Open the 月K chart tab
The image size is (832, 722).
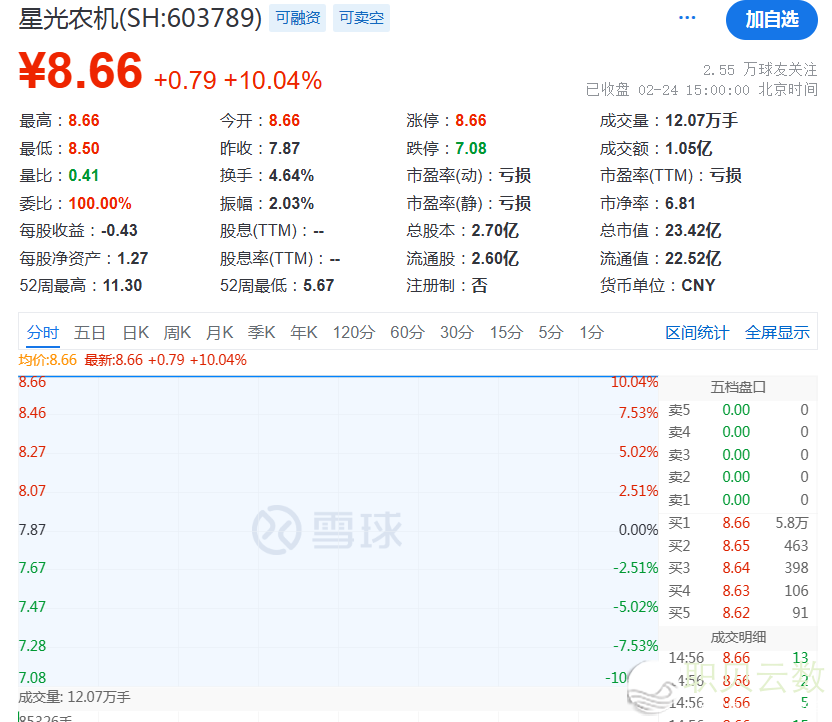coord(220,333)
